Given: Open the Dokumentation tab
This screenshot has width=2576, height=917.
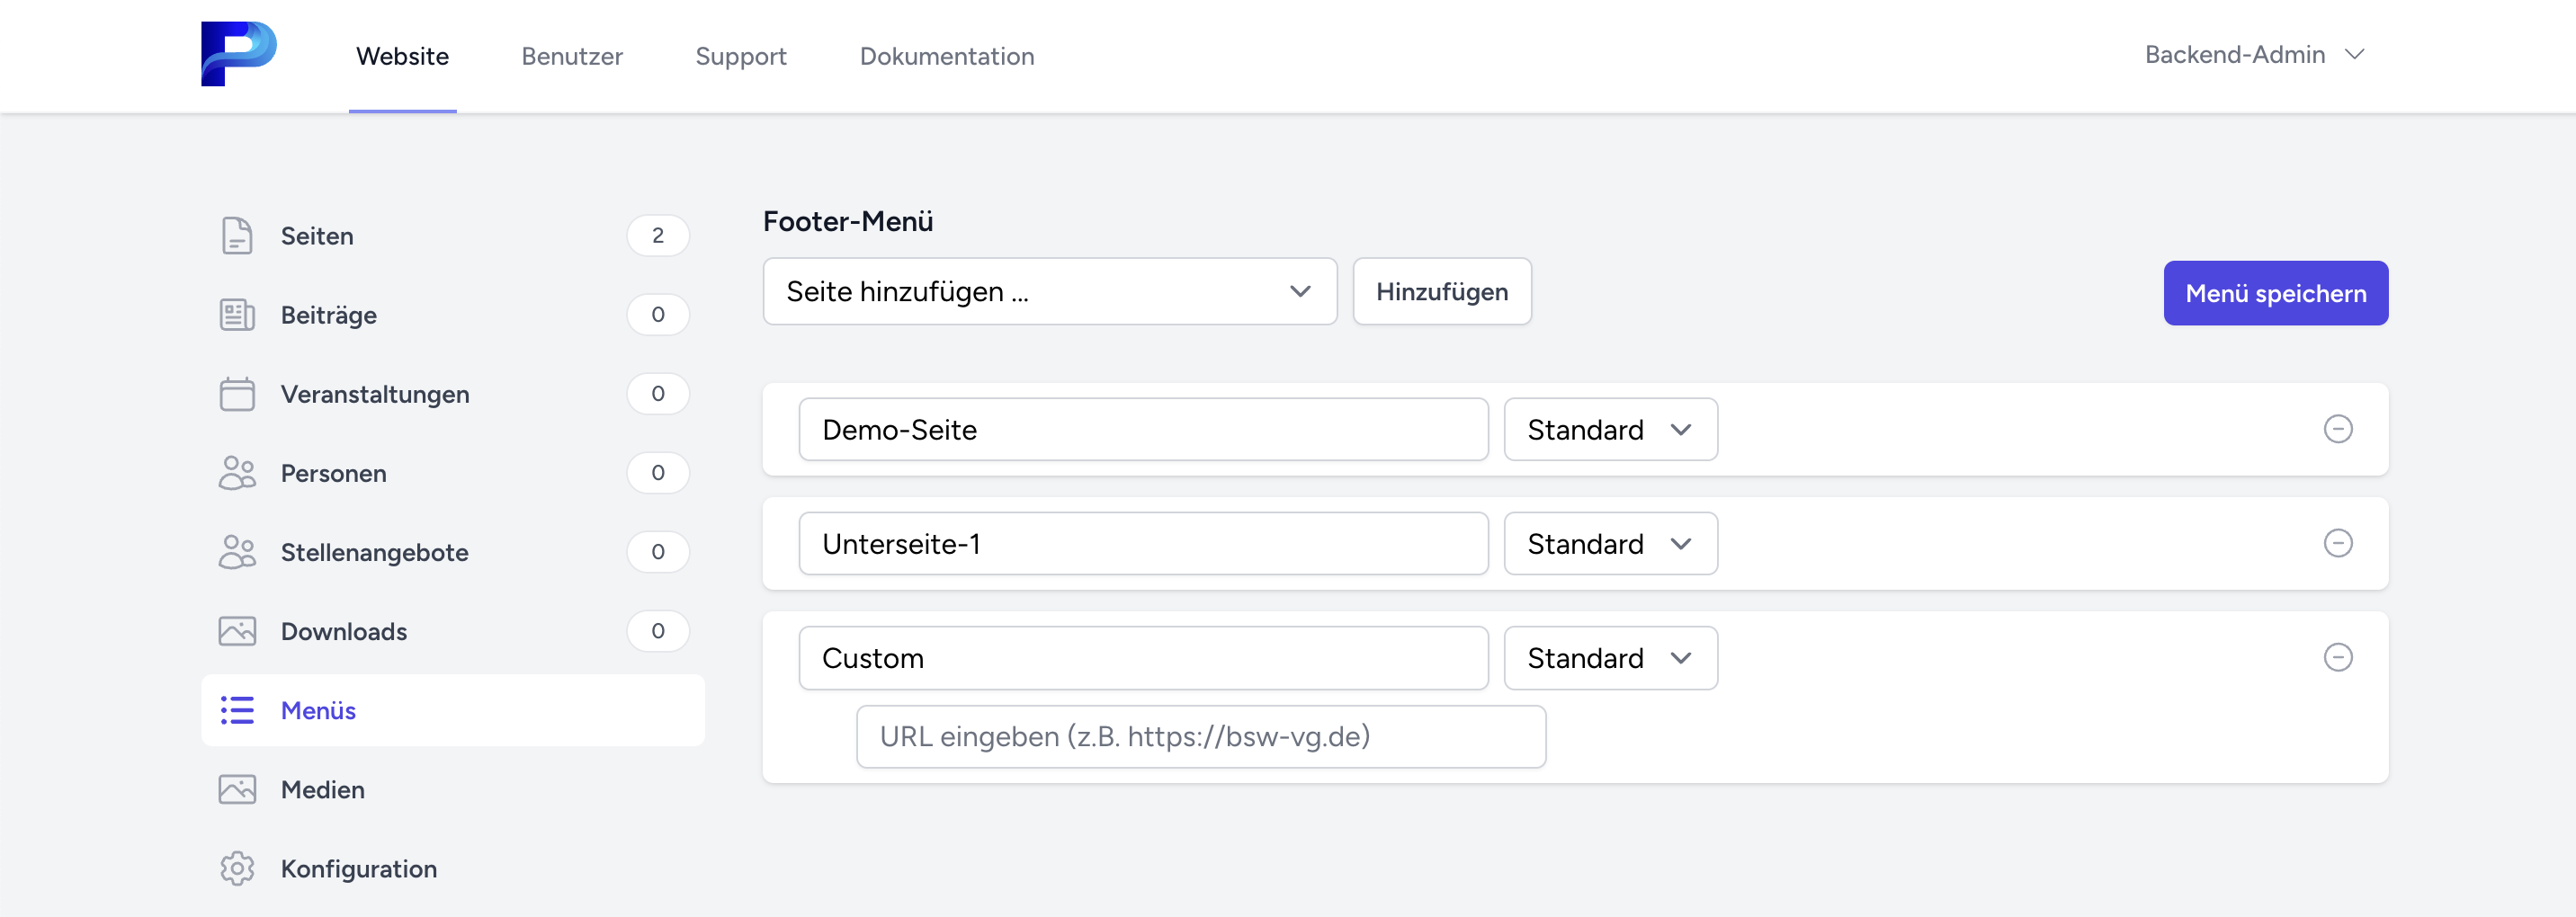Looking at the screenshot, I should 946,56.
